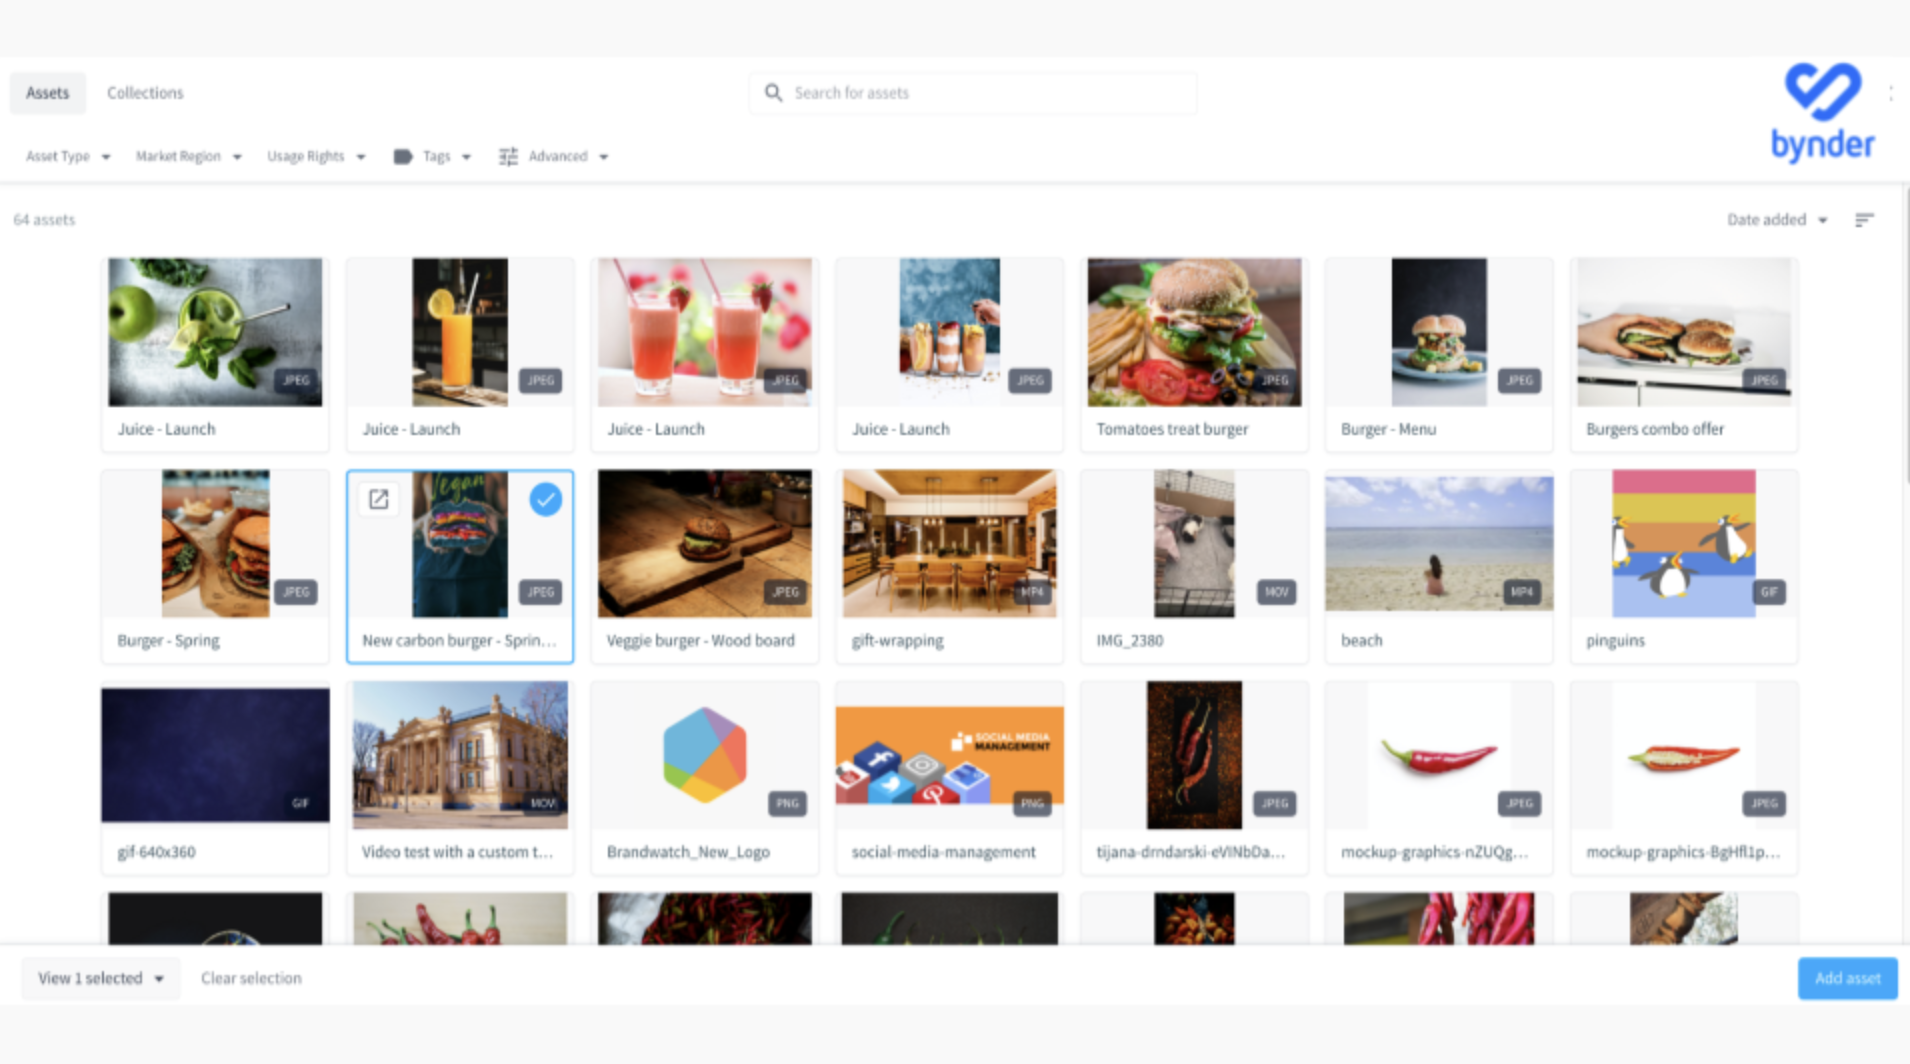
Task: Click the Advanced filter sliders icon
Action: [509, 157]
